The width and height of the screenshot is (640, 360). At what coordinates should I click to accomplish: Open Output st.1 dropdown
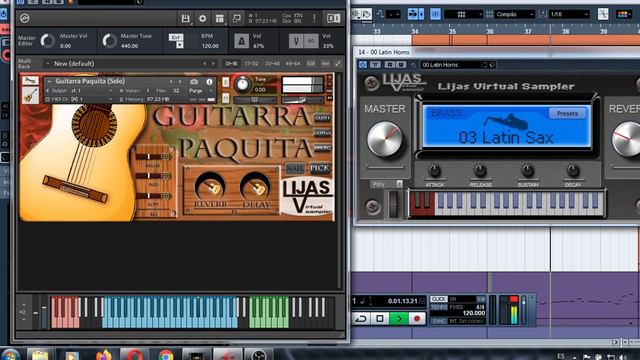coord(80,91)
